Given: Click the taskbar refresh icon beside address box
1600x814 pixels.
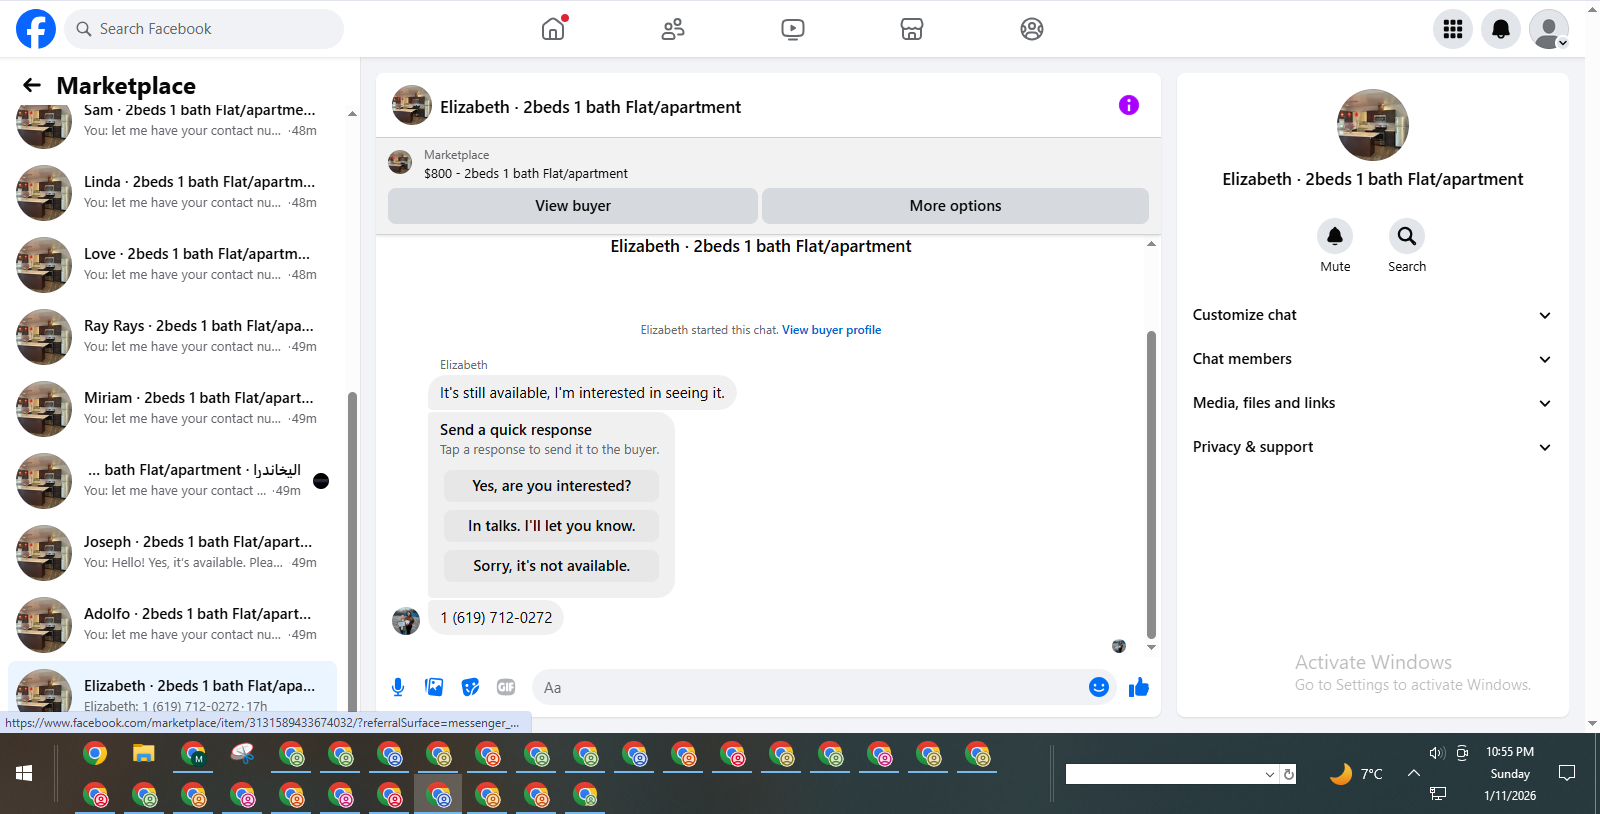Looking at the screenshot, I should tap(1289, 774).
